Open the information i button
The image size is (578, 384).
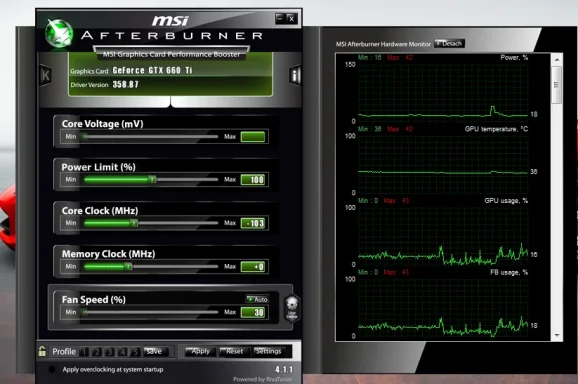click(295, 76)
